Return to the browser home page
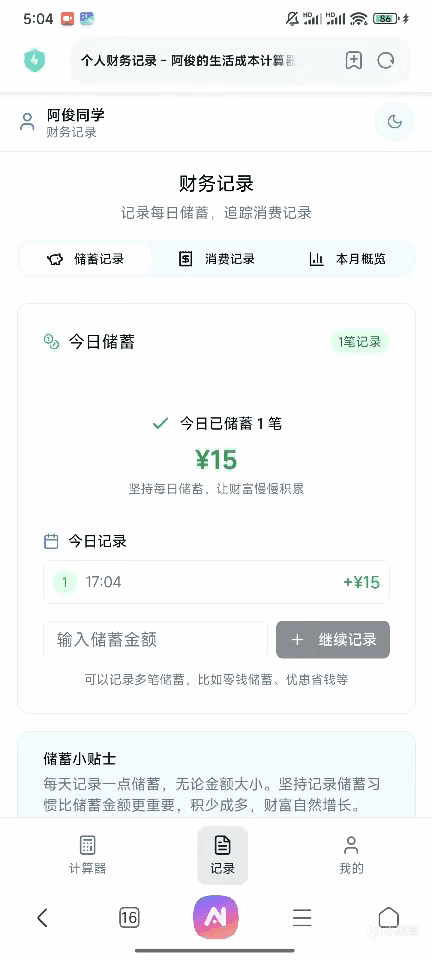432x960 pixels. coord(389,917)
